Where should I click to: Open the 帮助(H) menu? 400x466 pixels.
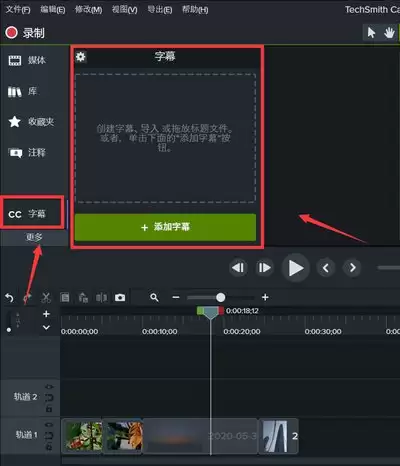click(195, 10)
